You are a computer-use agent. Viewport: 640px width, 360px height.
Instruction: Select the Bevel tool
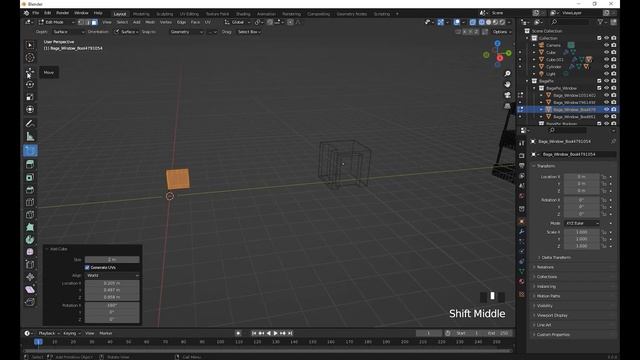pos(30,190)
